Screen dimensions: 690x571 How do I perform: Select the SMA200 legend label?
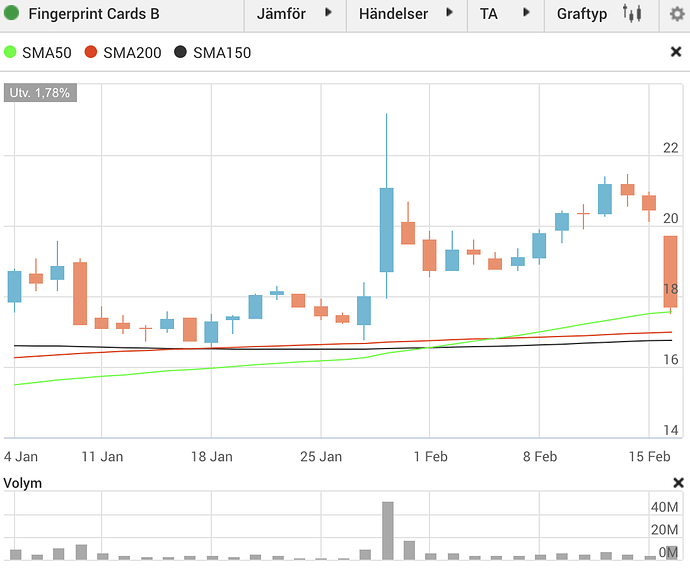[x=132, y=53]
